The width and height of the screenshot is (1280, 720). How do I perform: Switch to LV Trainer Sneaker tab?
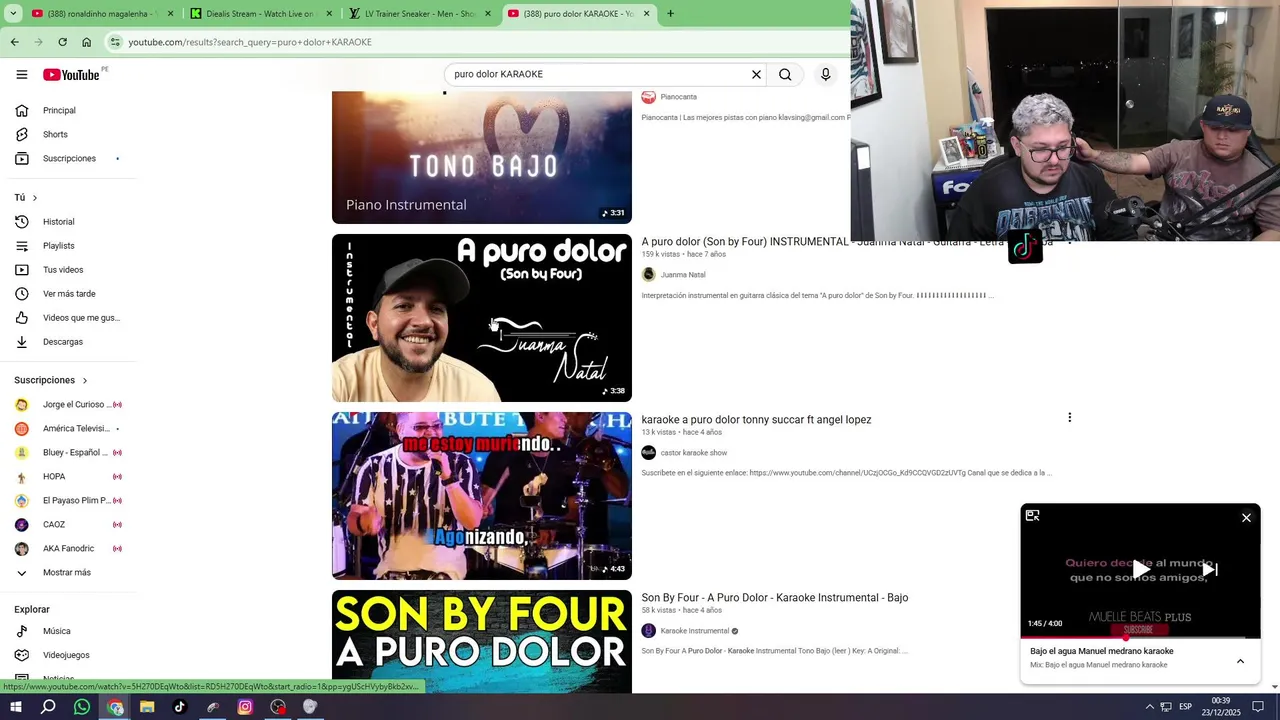coord(420,14)
